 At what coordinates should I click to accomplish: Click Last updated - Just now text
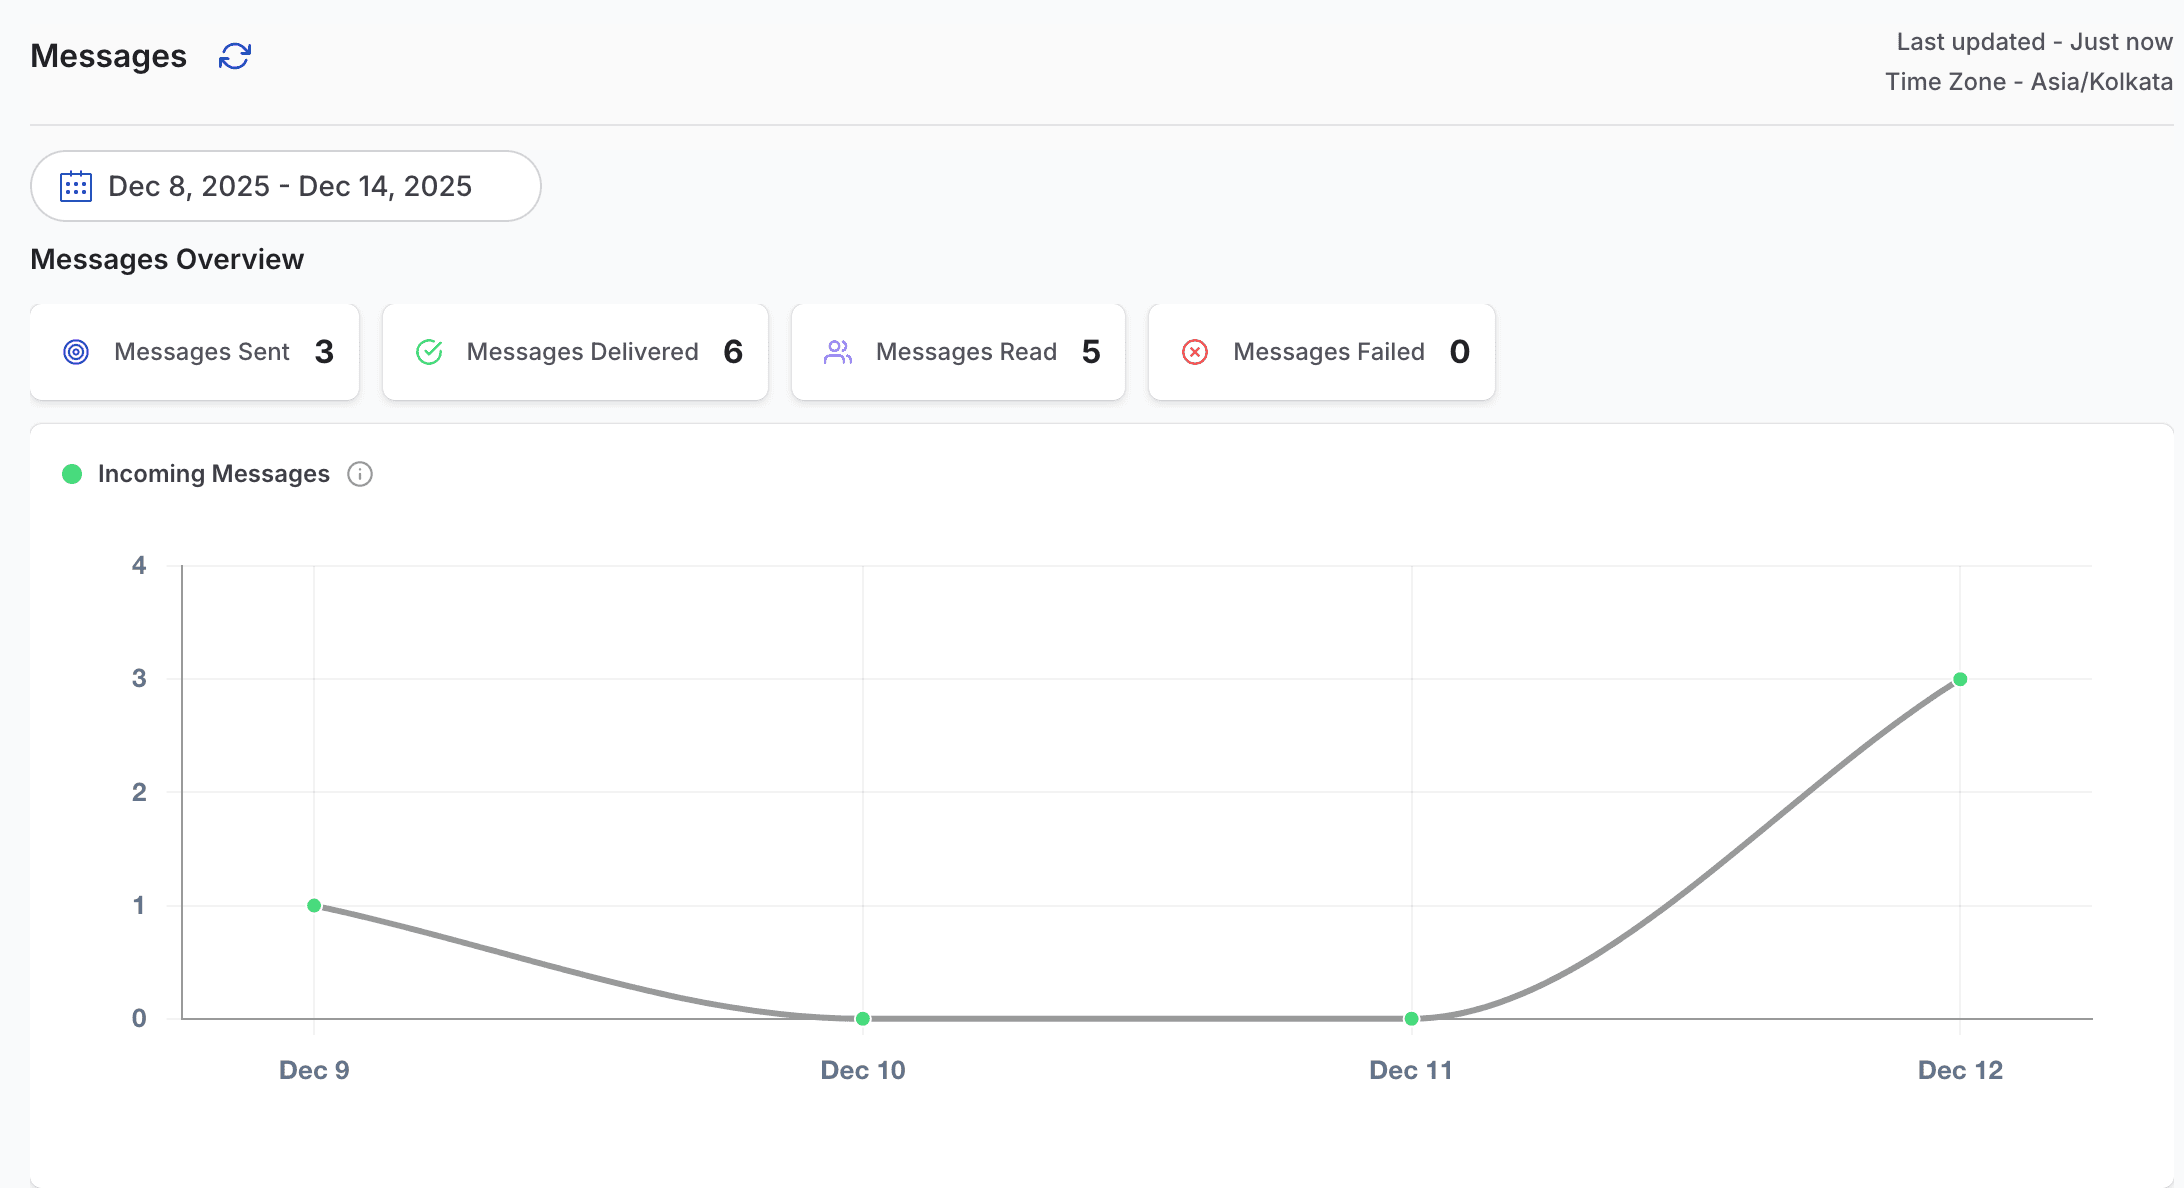[2034, 41]
